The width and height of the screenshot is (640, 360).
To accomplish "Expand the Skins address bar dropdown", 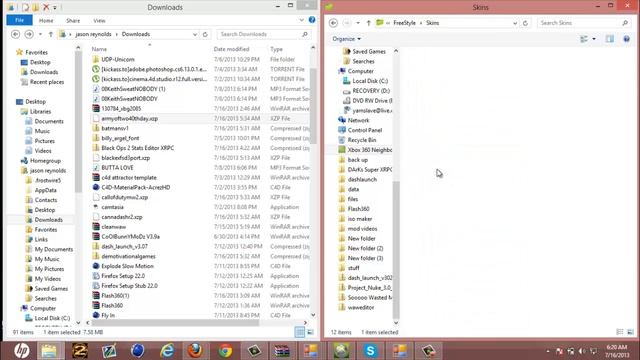I will (515, 23).
